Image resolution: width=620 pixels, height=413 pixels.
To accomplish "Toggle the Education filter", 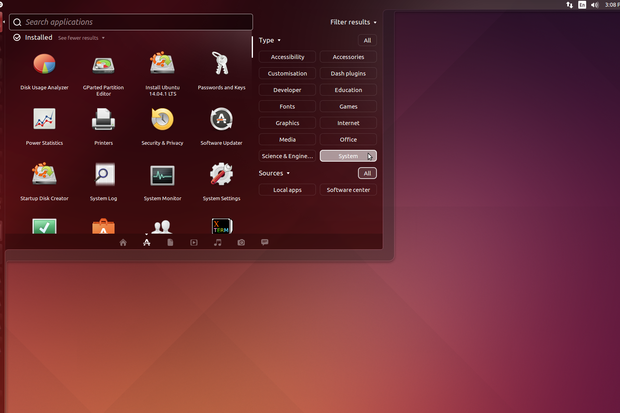I will pyautogui.click(x=348, y=90).
